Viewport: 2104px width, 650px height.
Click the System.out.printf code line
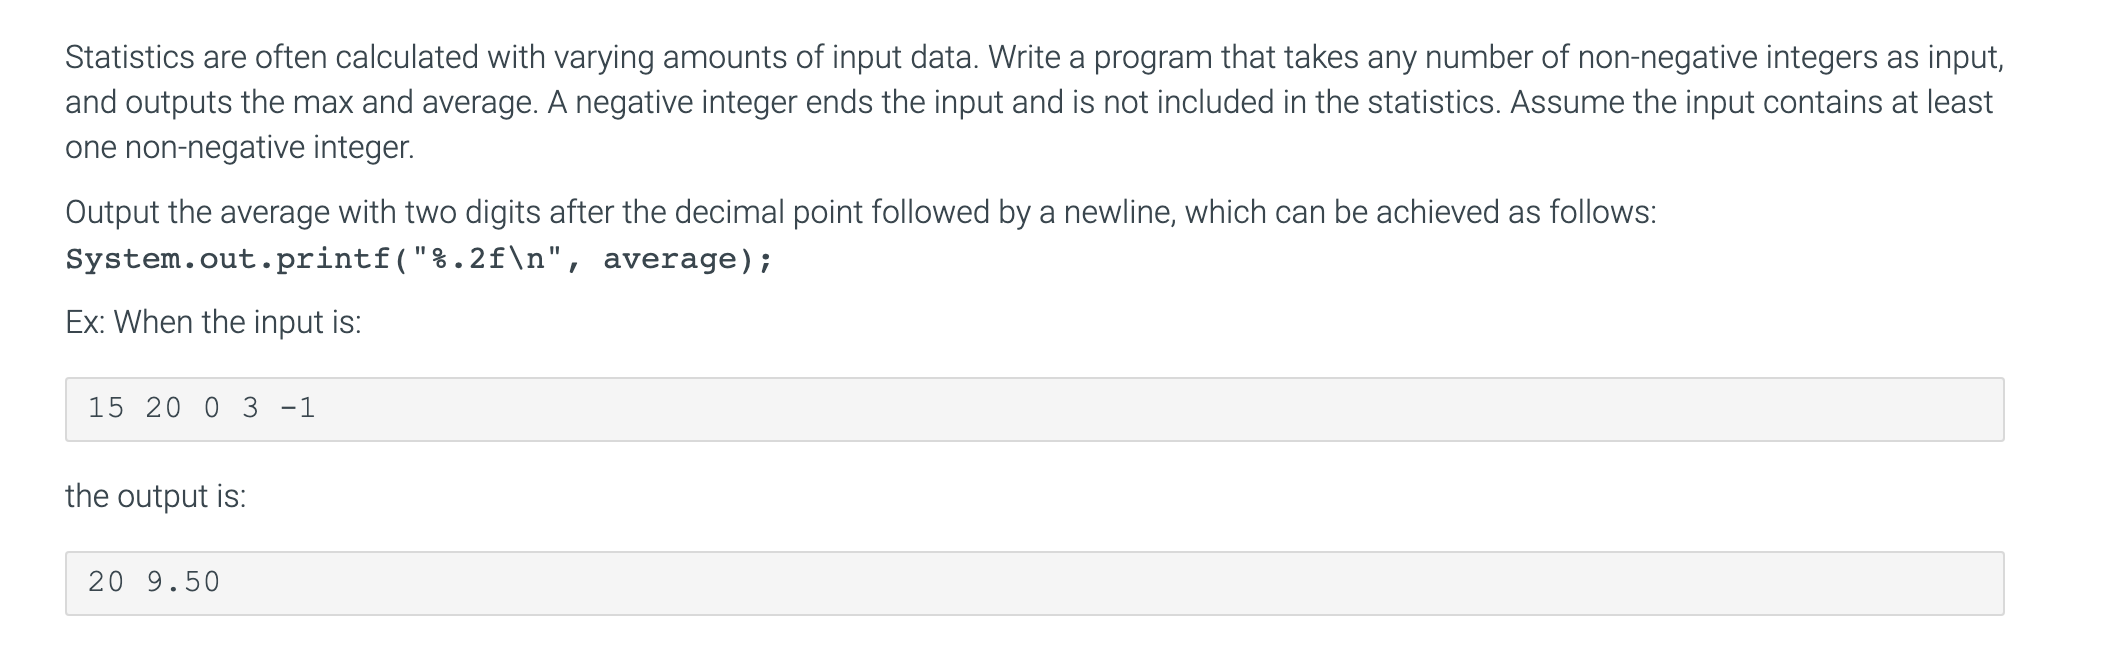[419, 259]
